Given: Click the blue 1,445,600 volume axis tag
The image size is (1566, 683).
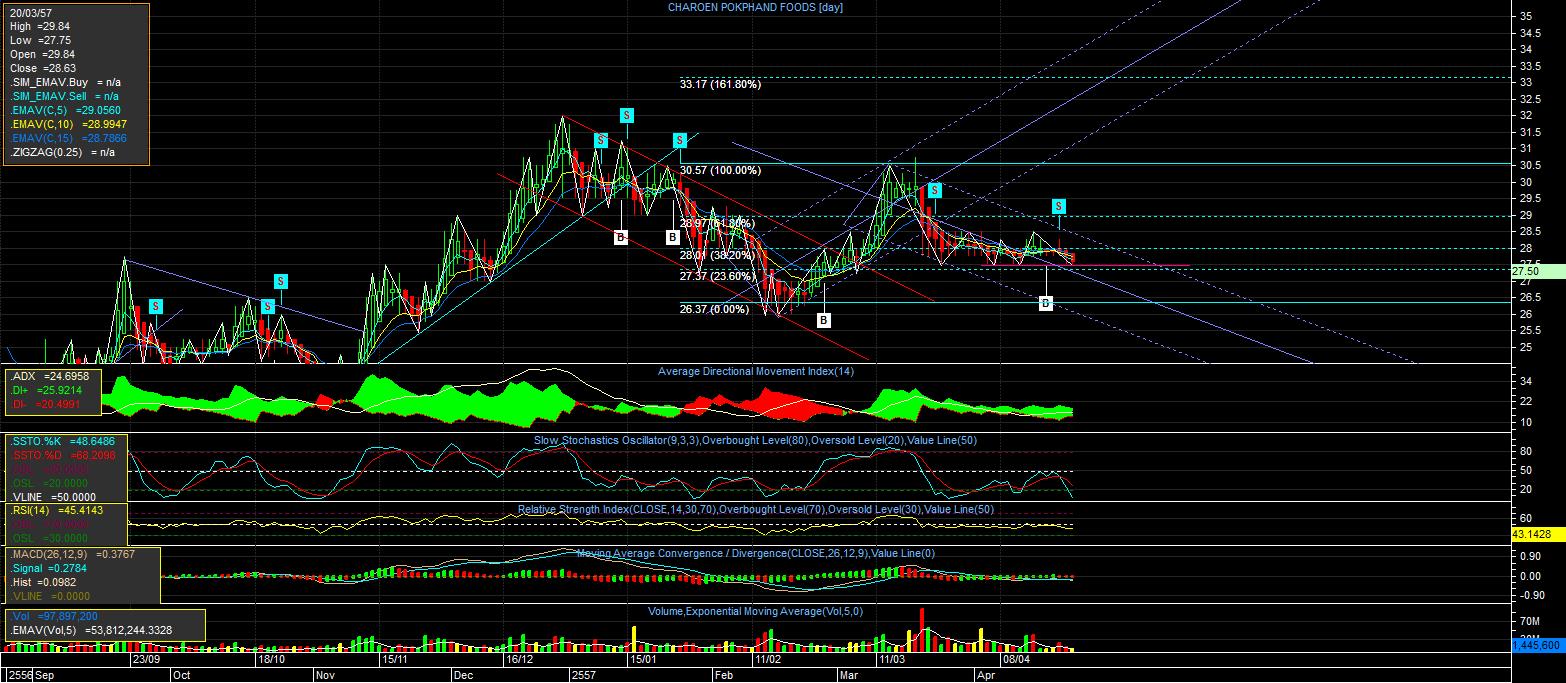Looking at the screenshot, I should [x=1536, y=646].
